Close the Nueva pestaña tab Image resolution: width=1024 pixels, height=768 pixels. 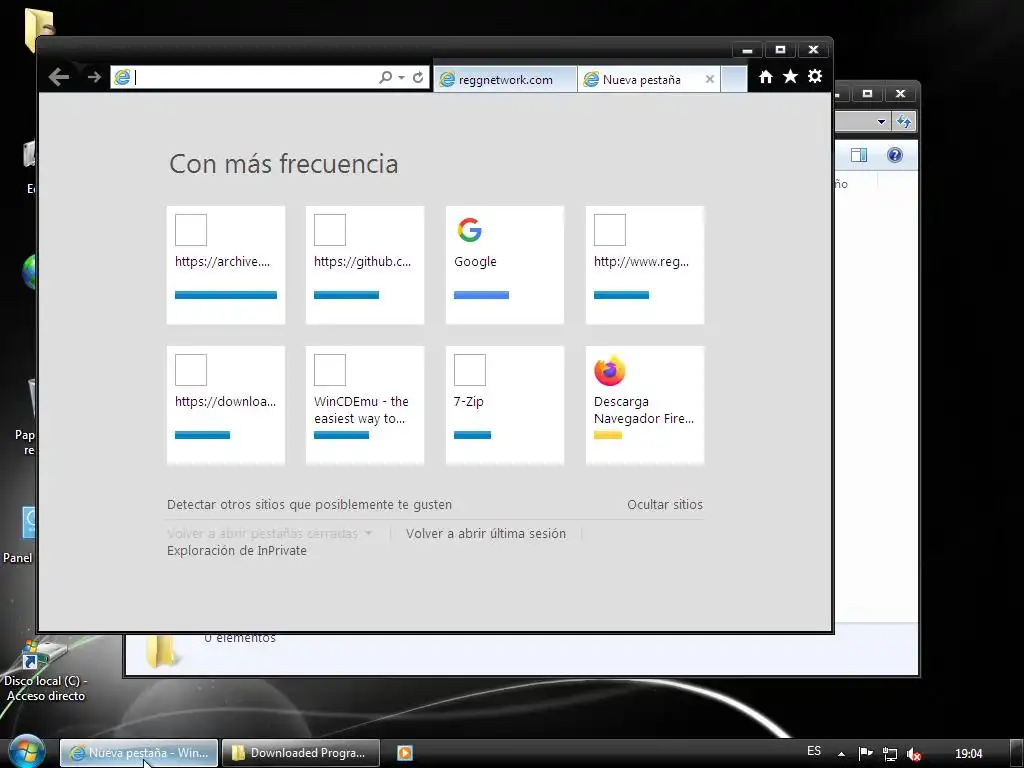pyautogui.click(x=710, y=80)
